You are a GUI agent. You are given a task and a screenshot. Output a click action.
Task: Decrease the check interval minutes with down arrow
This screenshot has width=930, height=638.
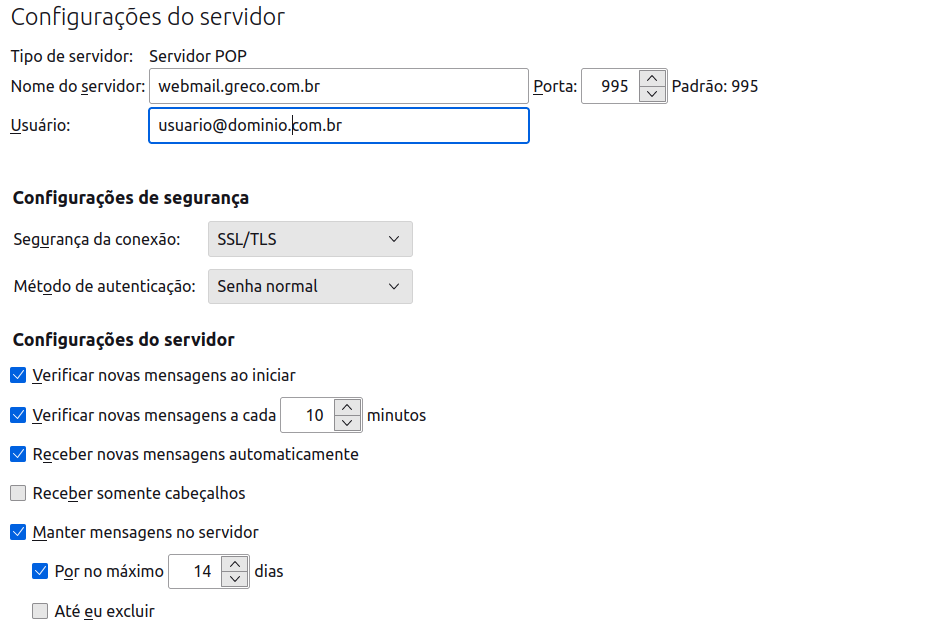tap(347, 423)
